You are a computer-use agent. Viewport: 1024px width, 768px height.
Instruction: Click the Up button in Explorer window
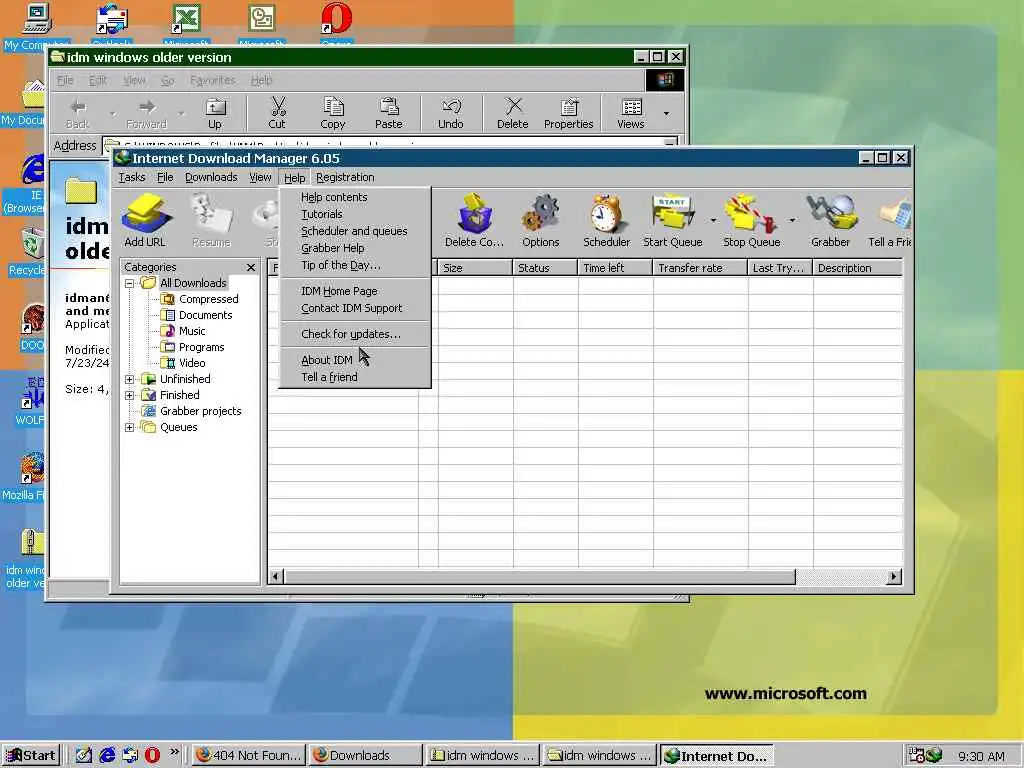(214, 113)
